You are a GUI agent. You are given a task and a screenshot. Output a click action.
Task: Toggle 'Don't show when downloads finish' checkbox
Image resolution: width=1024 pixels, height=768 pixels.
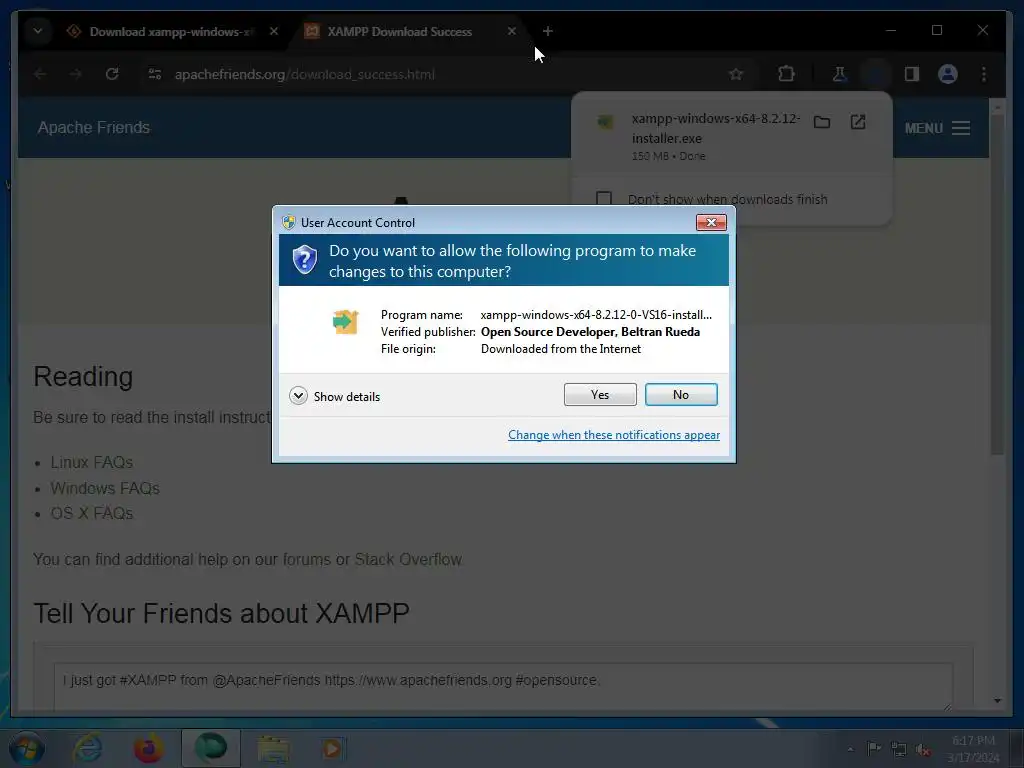point(604,199)
